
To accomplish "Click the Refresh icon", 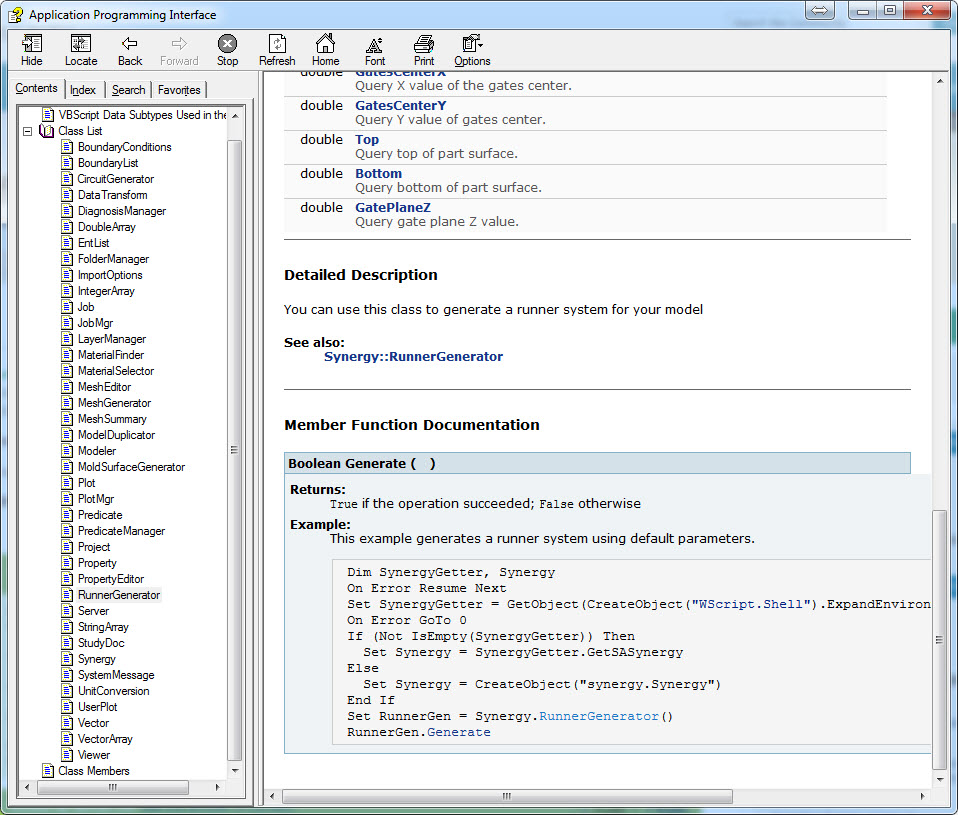I will click(x=277, y=49).
